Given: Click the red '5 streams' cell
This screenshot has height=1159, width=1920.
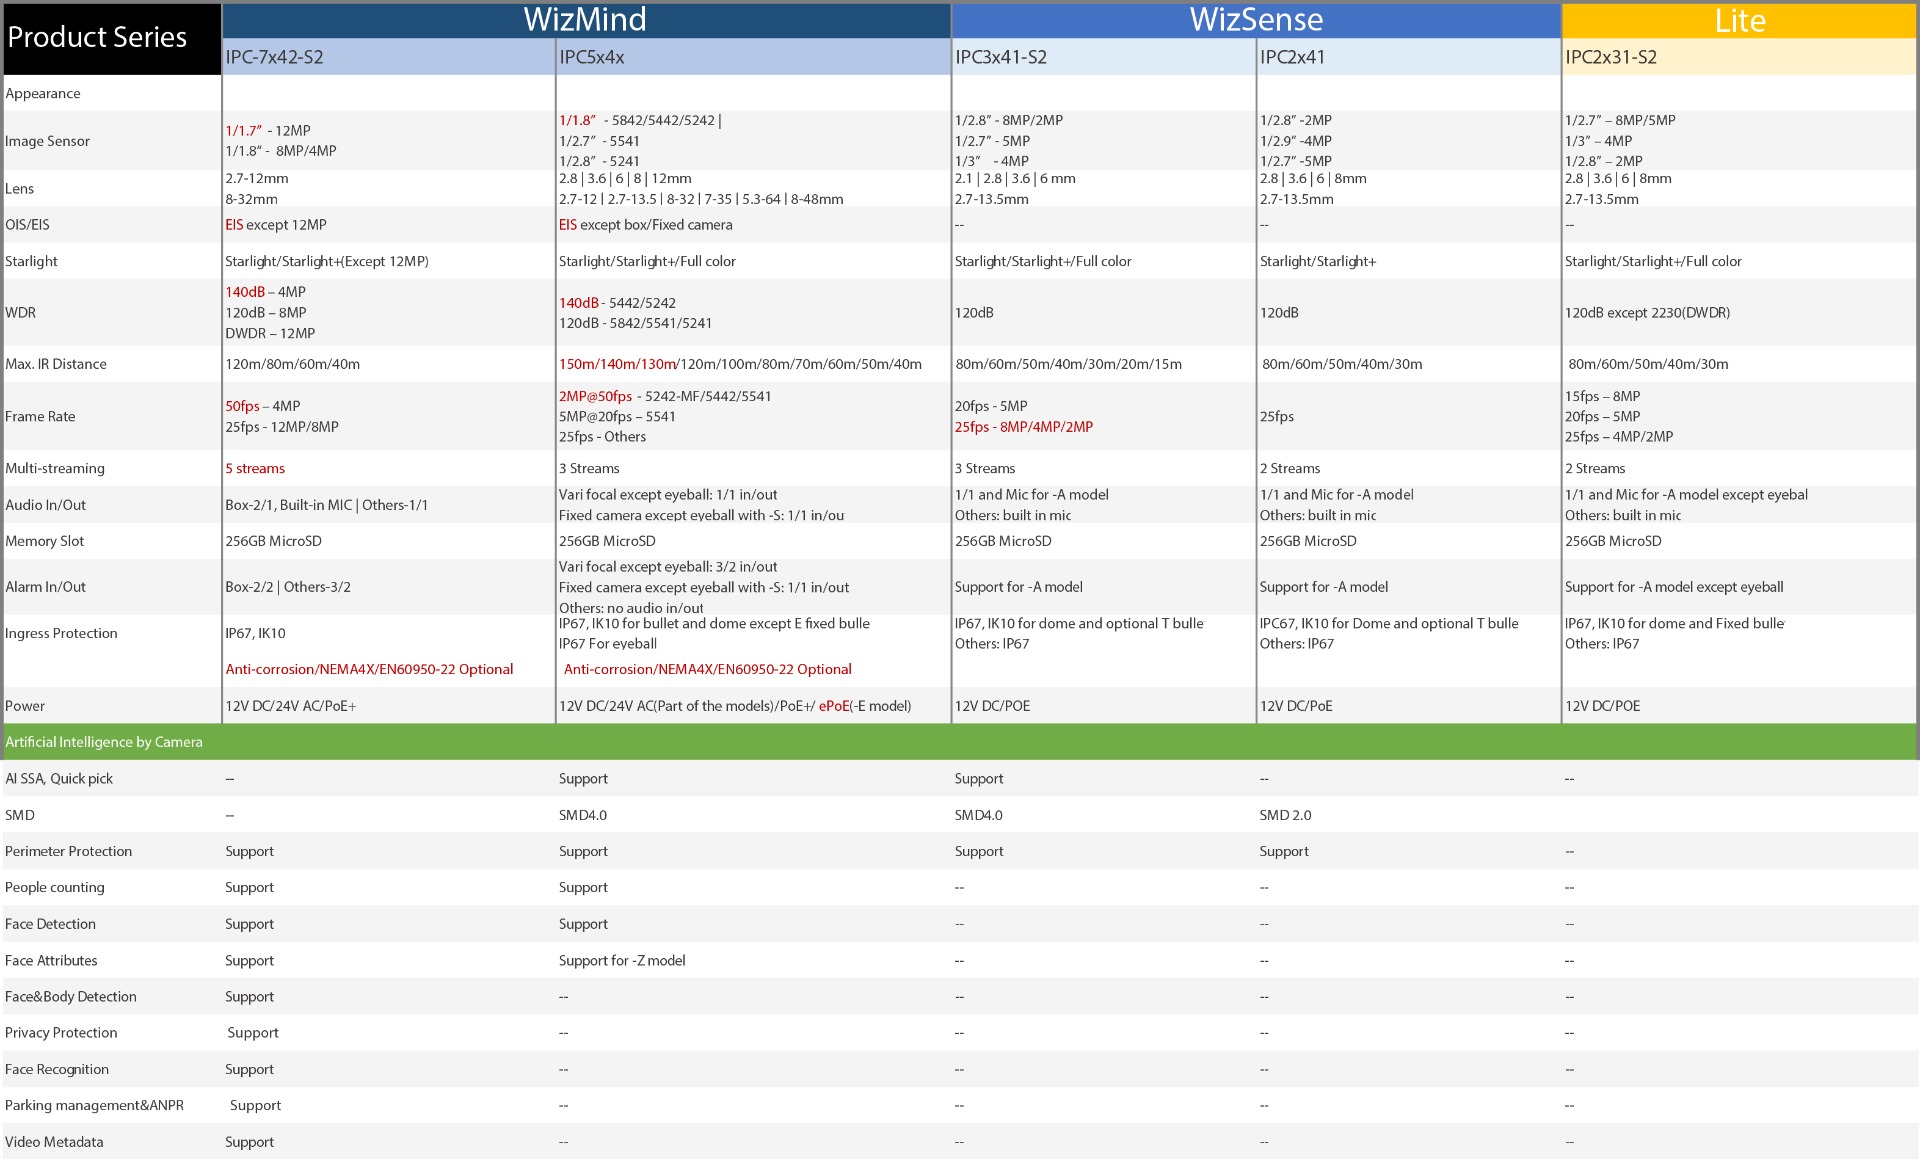Looking at the screenshot, I should pyautogui.click(x=255, y=468).
